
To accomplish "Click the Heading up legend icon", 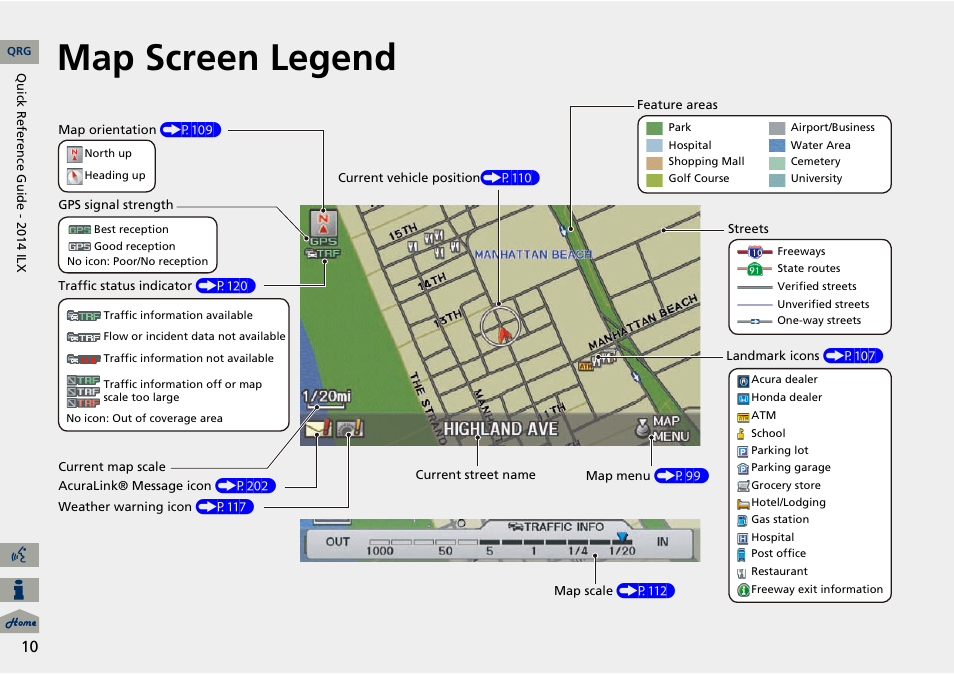I will click(x=74, y=176).
